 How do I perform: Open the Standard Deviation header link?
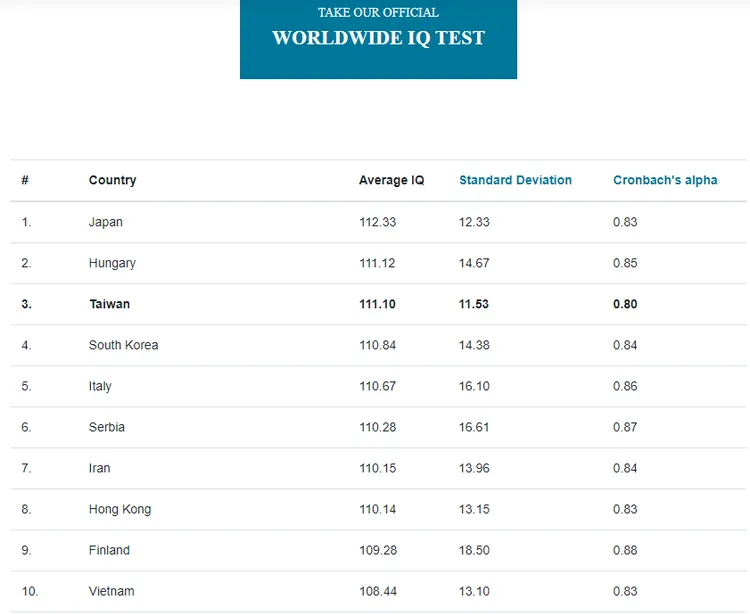(x=515, y=180)
